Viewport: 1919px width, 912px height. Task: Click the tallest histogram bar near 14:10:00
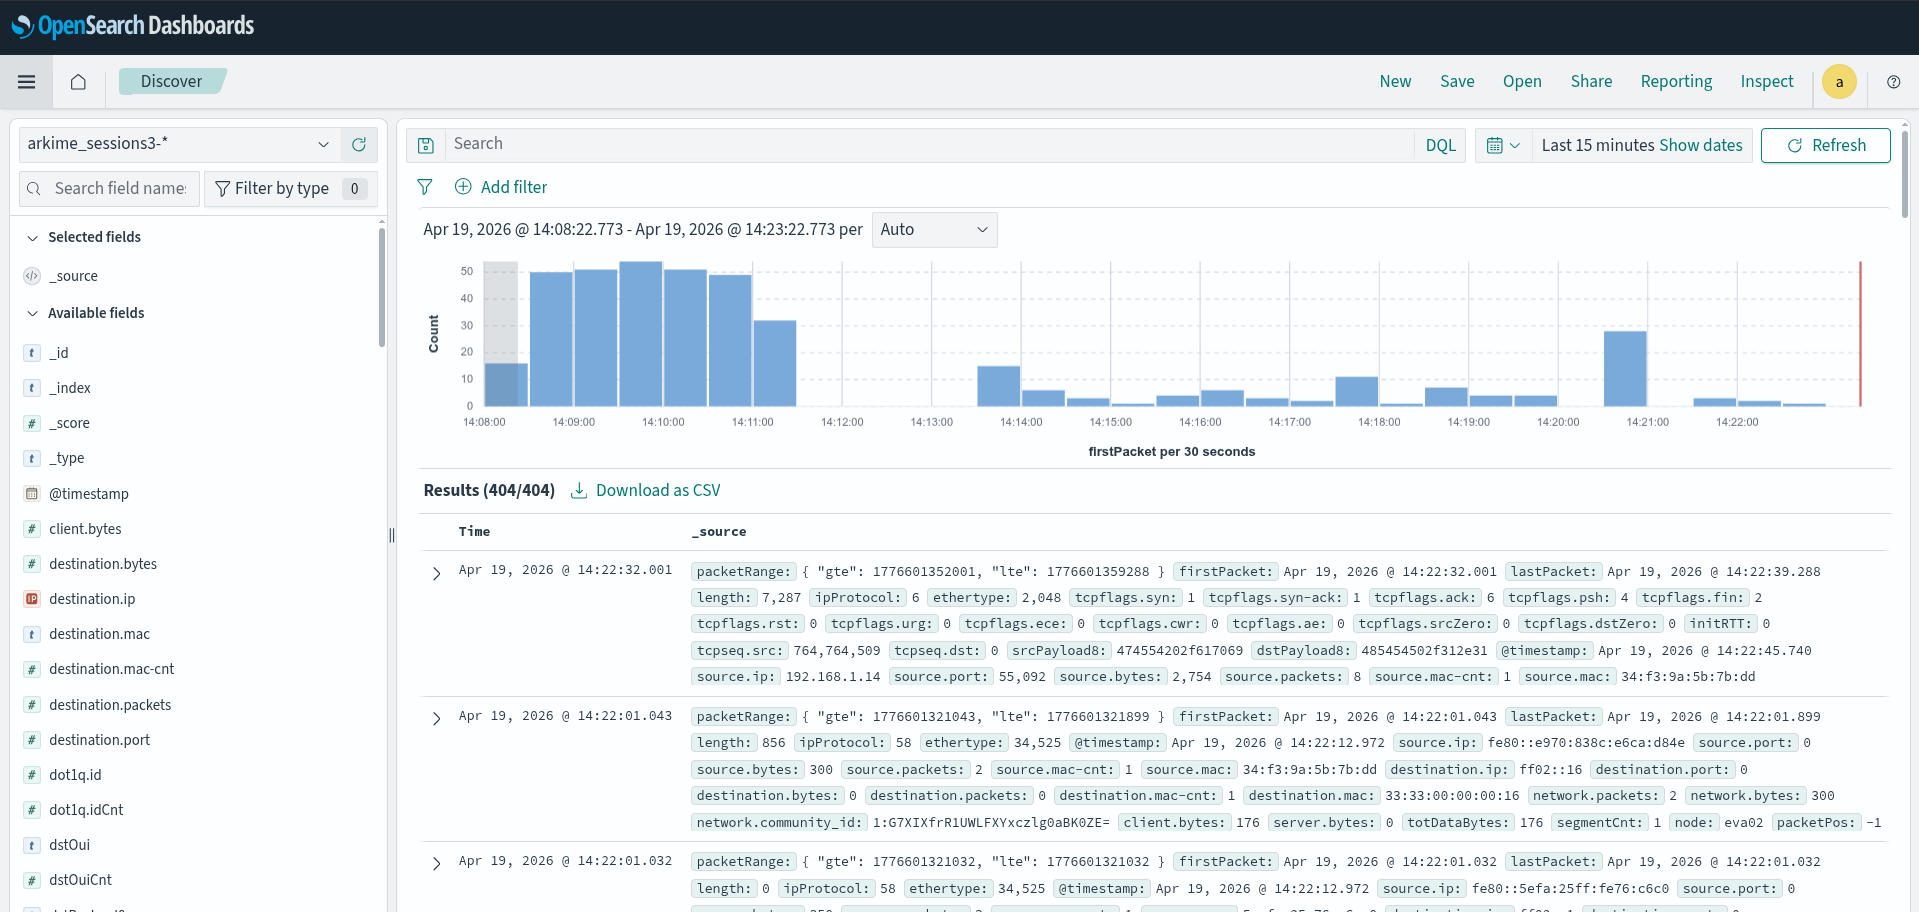[x=641, y=334]
